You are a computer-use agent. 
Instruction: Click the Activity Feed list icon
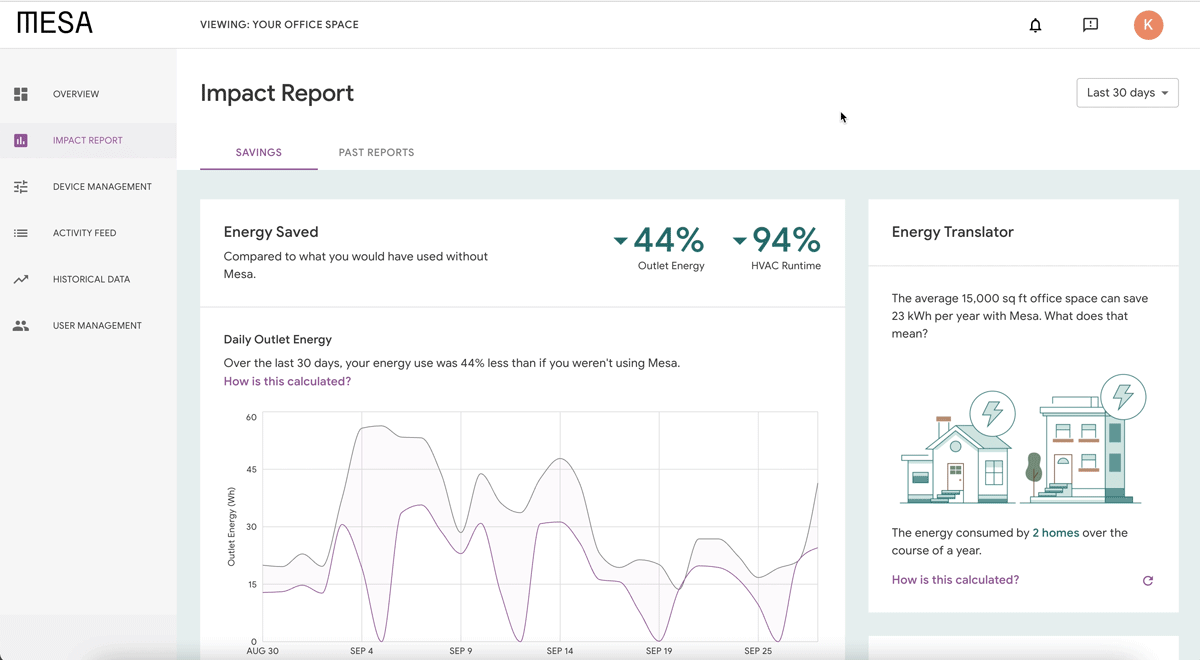pyautogui.click(x=21, y=233)
